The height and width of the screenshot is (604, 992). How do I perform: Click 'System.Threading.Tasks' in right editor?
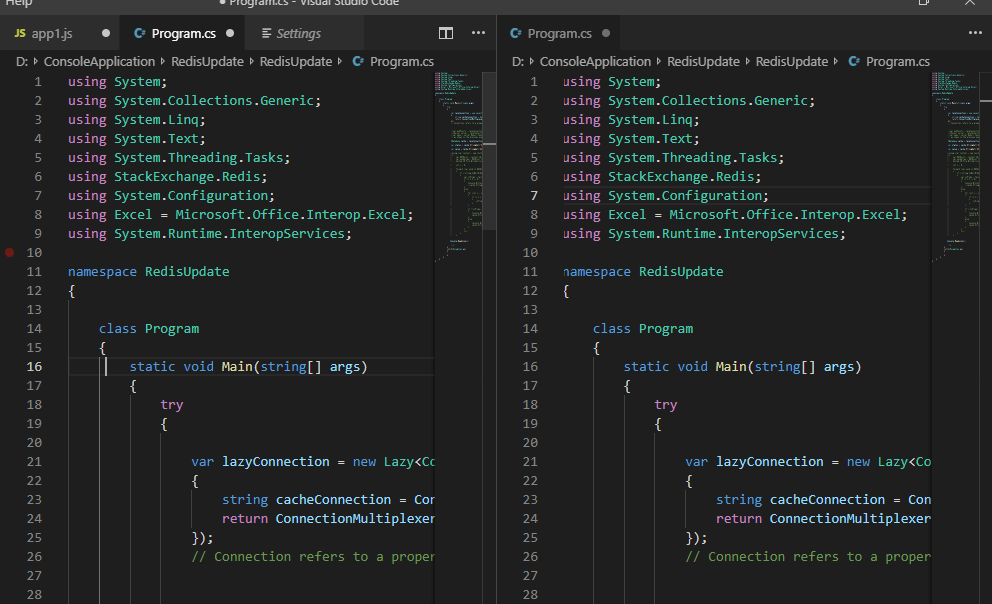point(692,157)
